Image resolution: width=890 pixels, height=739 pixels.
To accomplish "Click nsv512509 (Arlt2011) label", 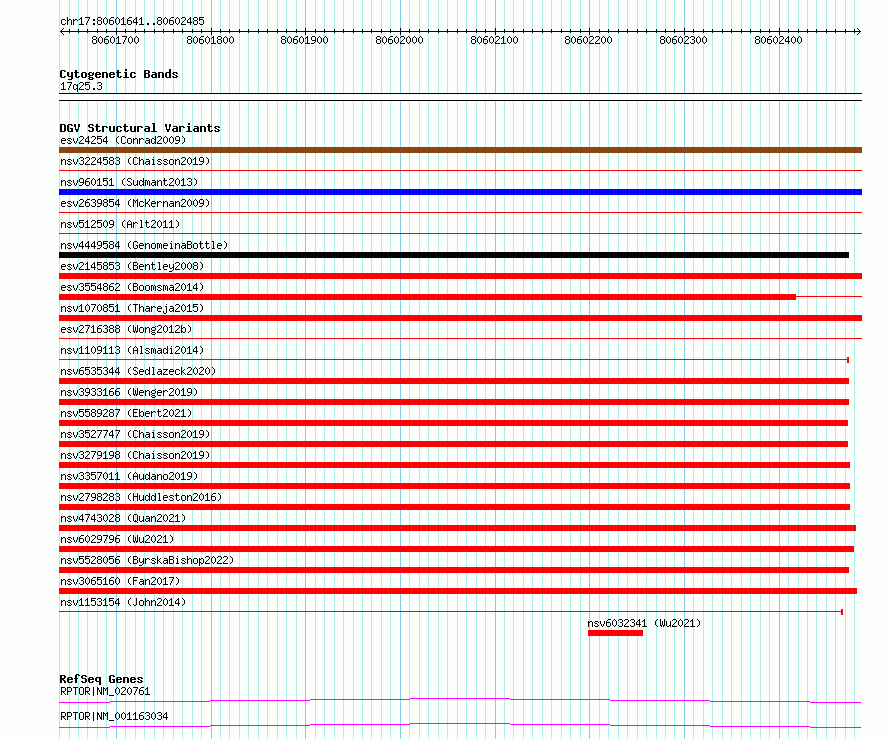I will pos(120,224).
